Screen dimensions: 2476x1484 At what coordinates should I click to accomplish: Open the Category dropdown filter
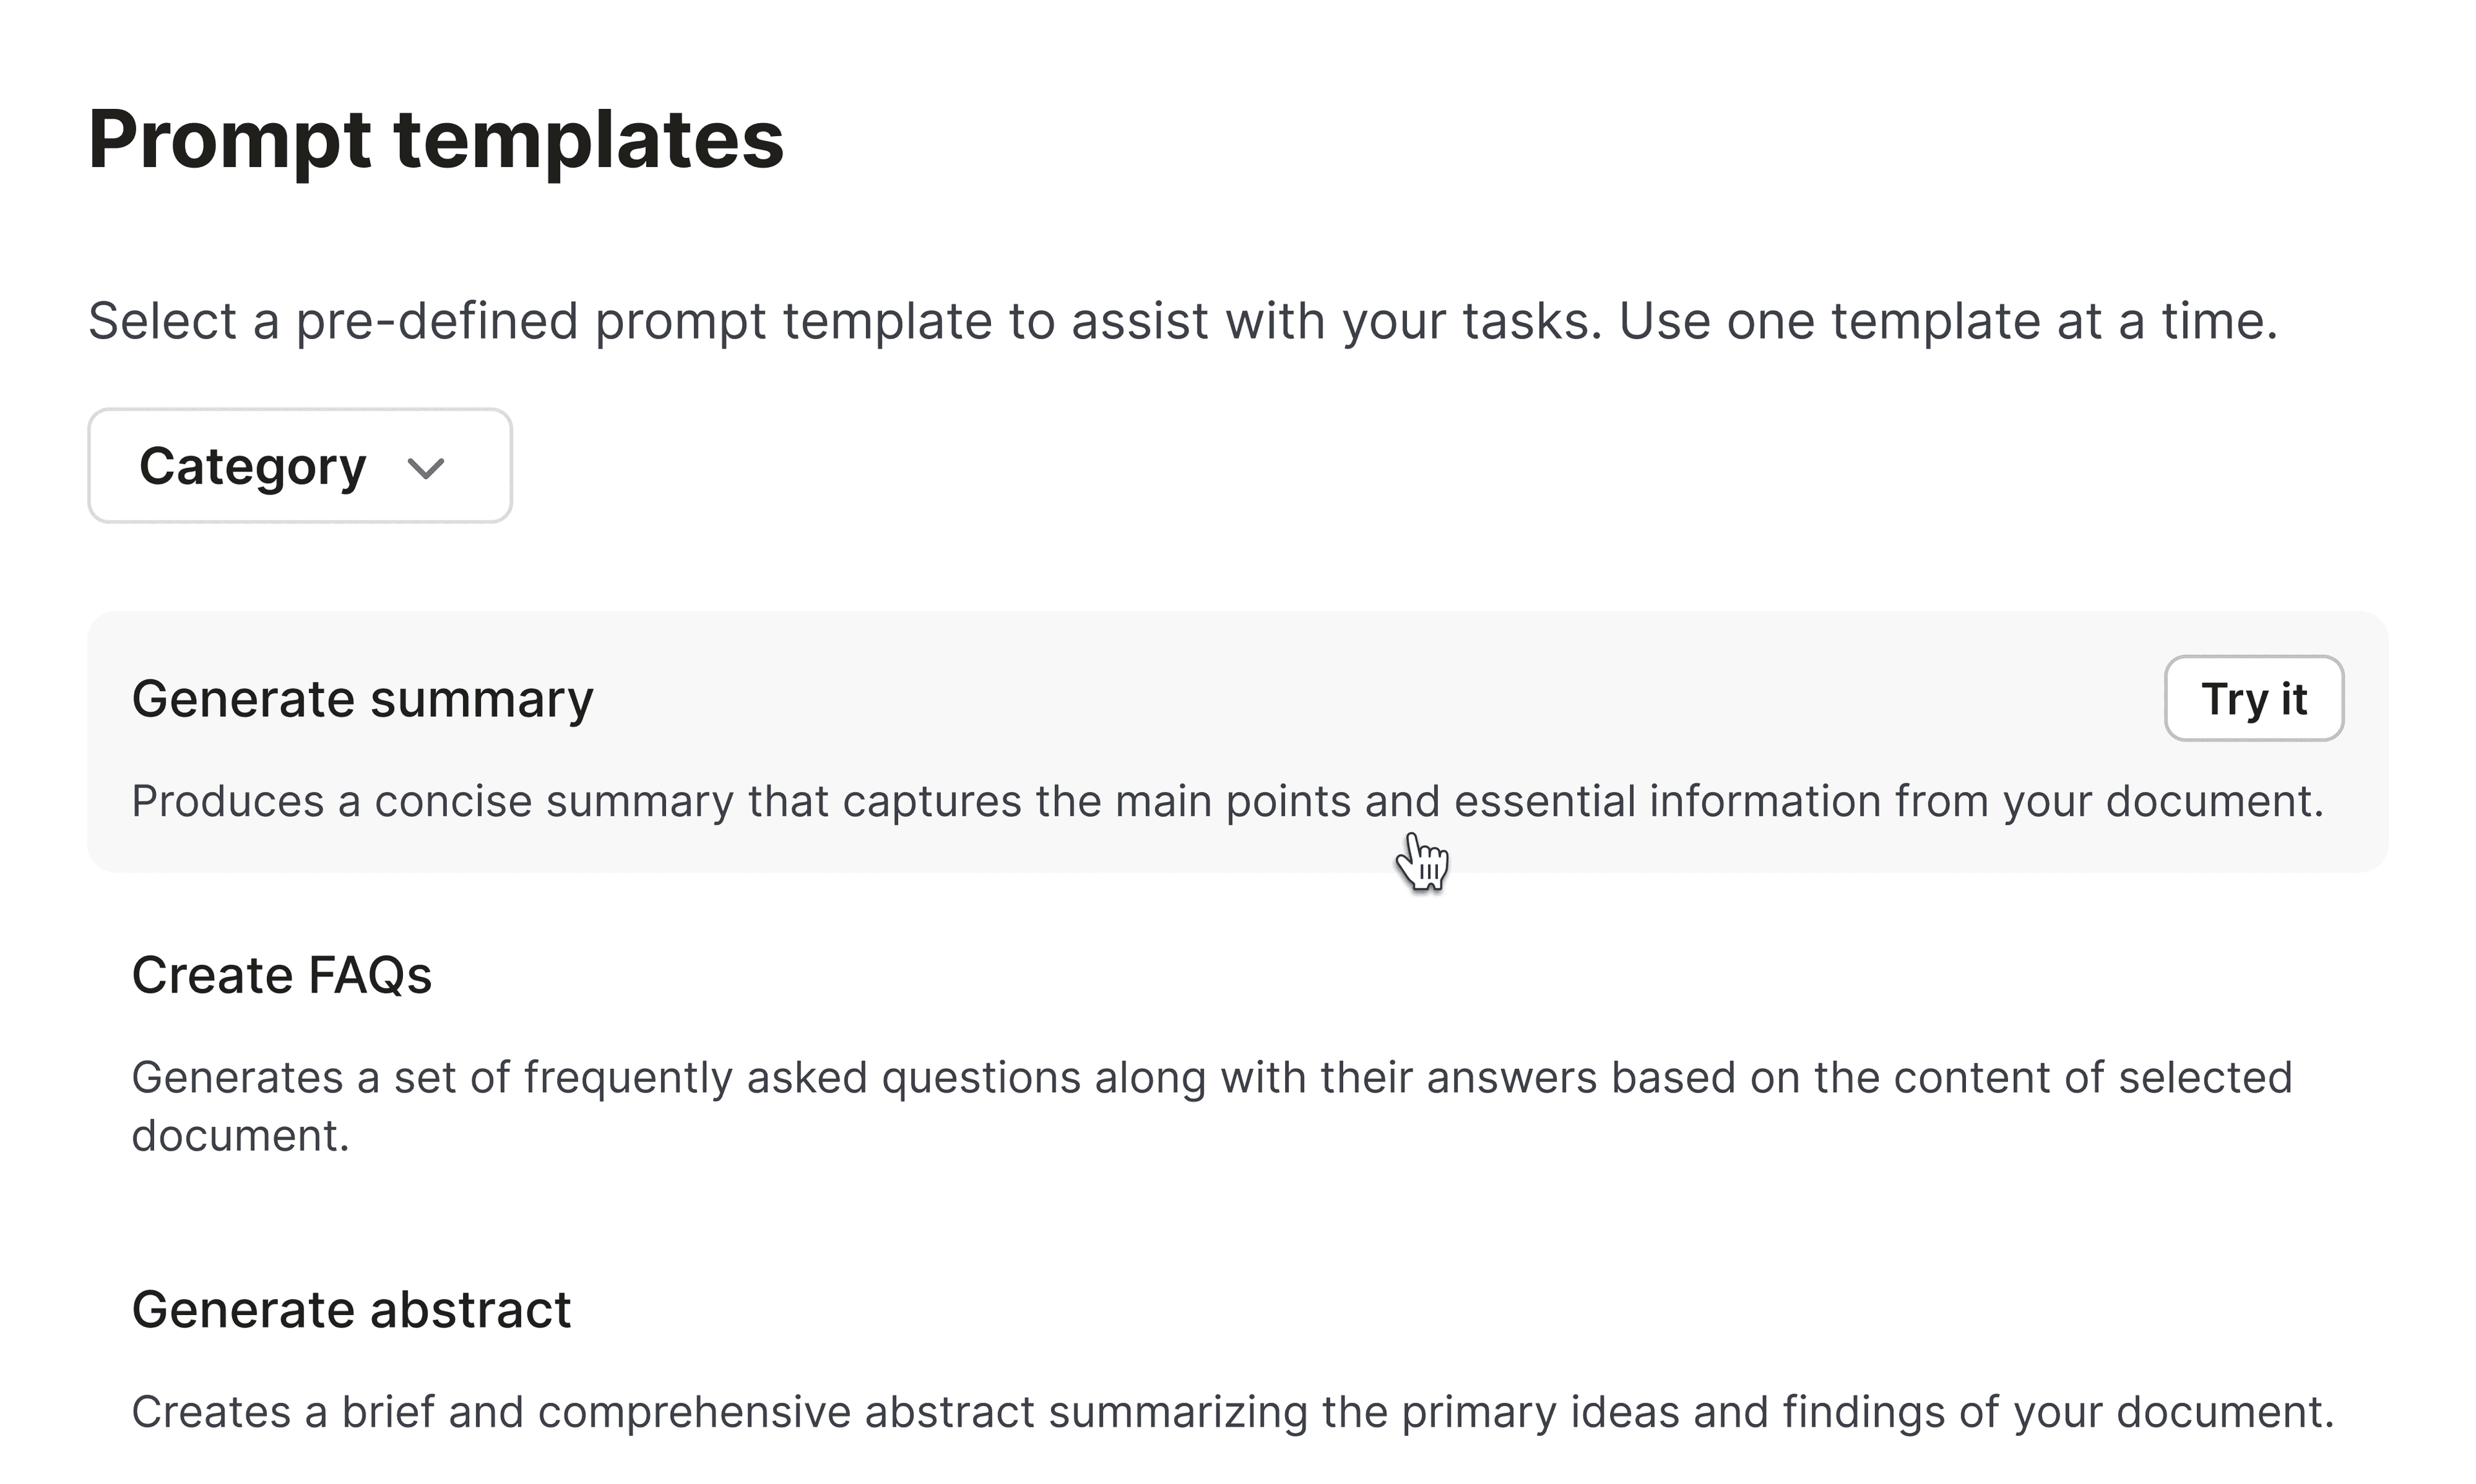point(300,465)
